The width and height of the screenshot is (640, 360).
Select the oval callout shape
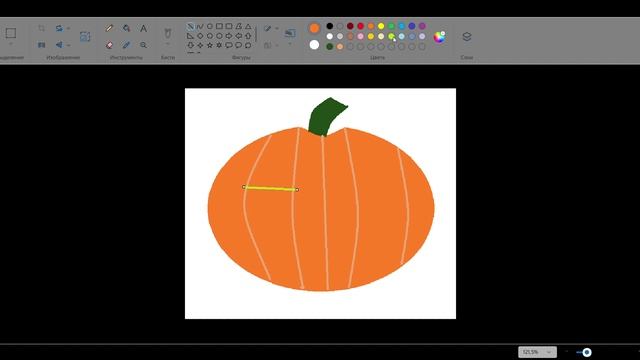238,45
